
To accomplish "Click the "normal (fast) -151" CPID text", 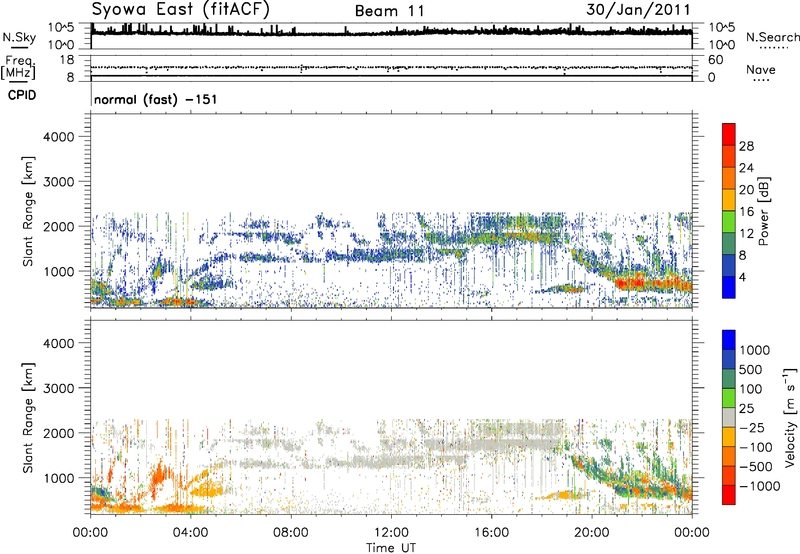I will pyautogui.click(x=156, y=99).
